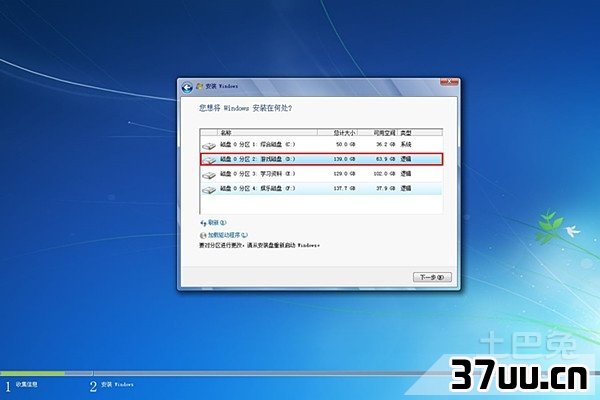Screen dimensions: 600x400
Task: Click the 137.7 GB total size cell
Action: click(x=344, y=188)
